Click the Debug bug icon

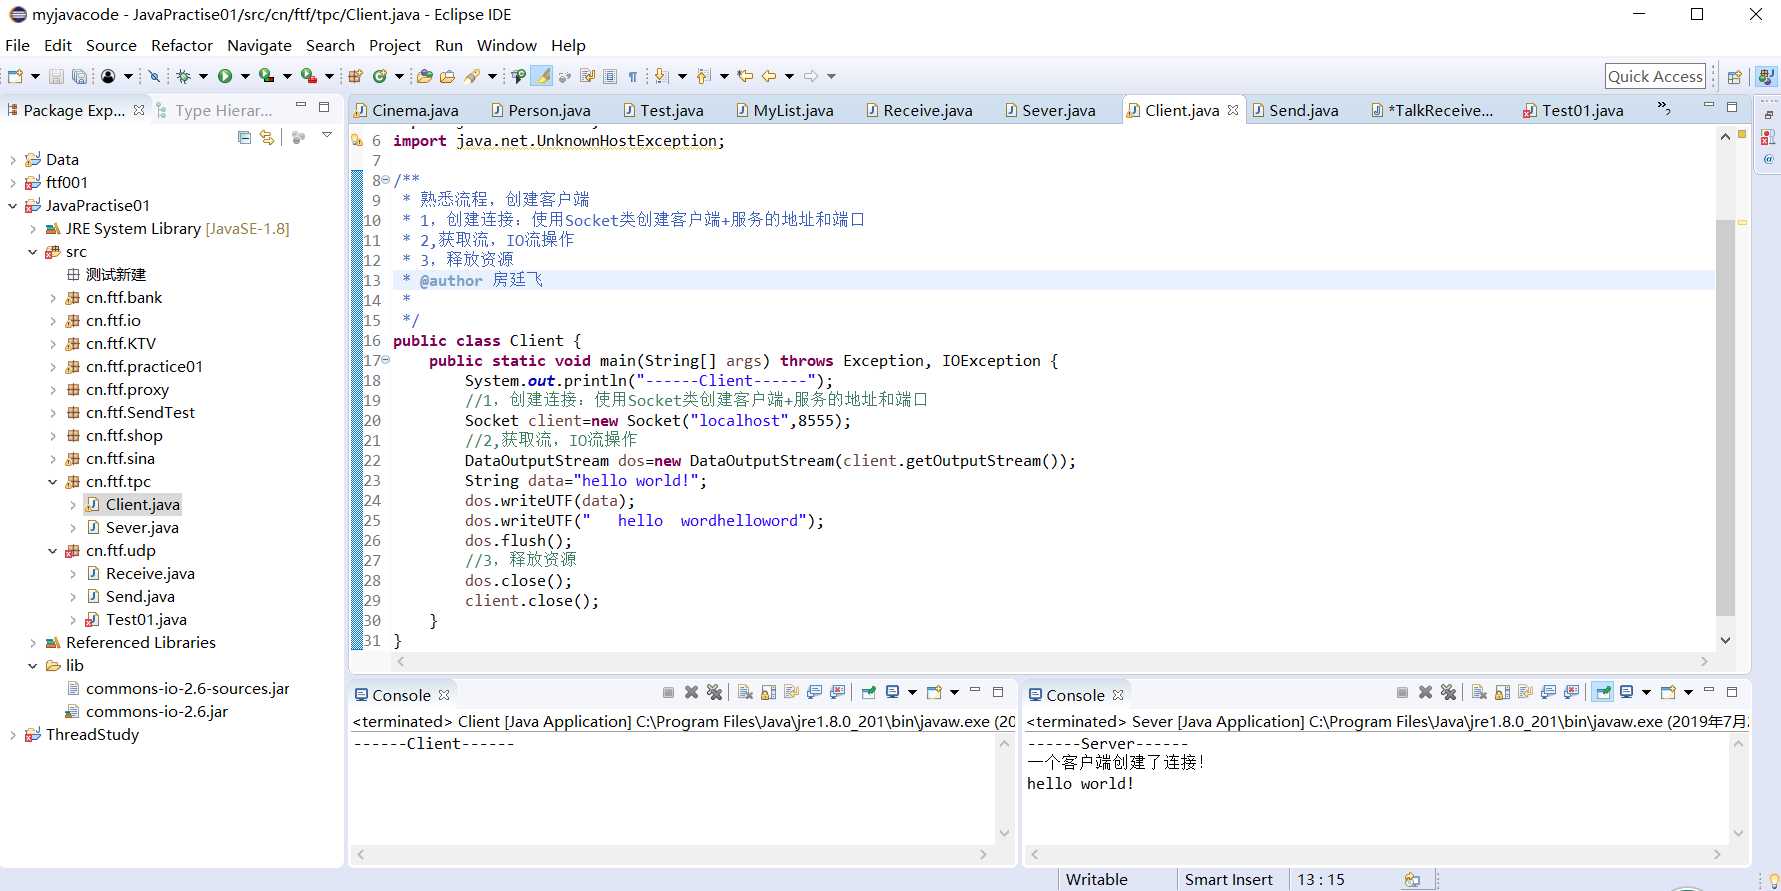click(x=183, y=76)
